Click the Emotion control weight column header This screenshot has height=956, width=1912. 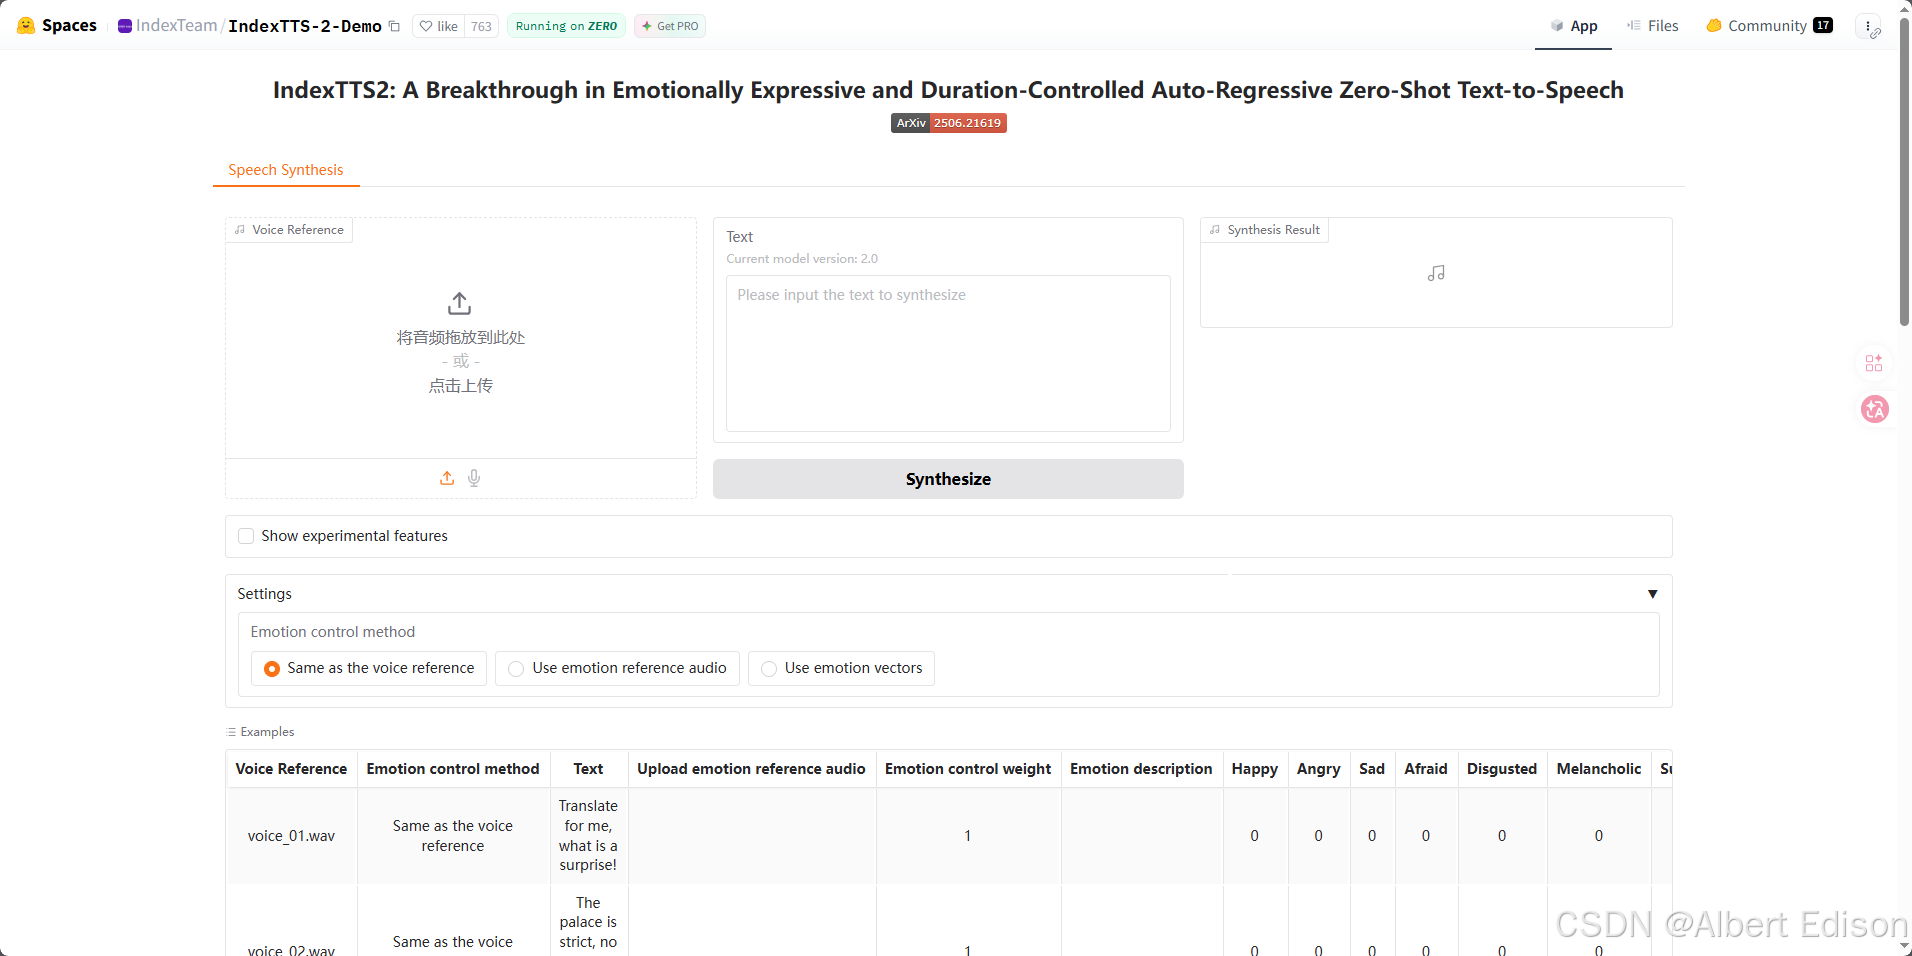pyautogui.click(x=967, y=769)
